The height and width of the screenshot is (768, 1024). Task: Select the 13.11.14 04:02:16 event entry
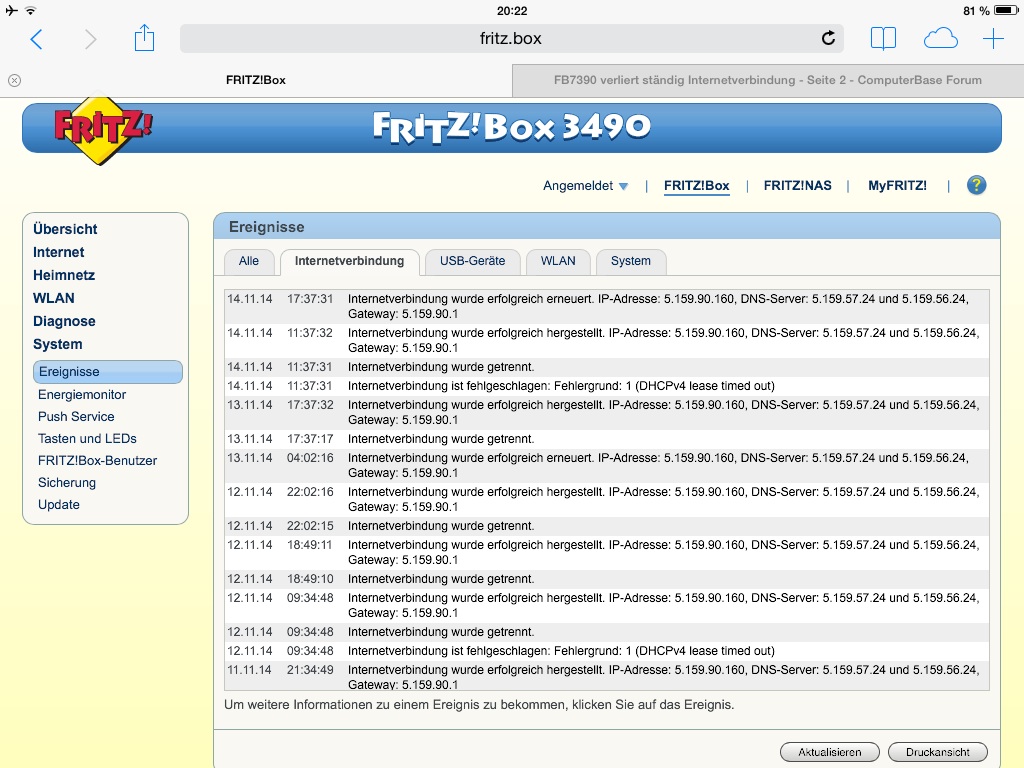[x=607, y=465]
